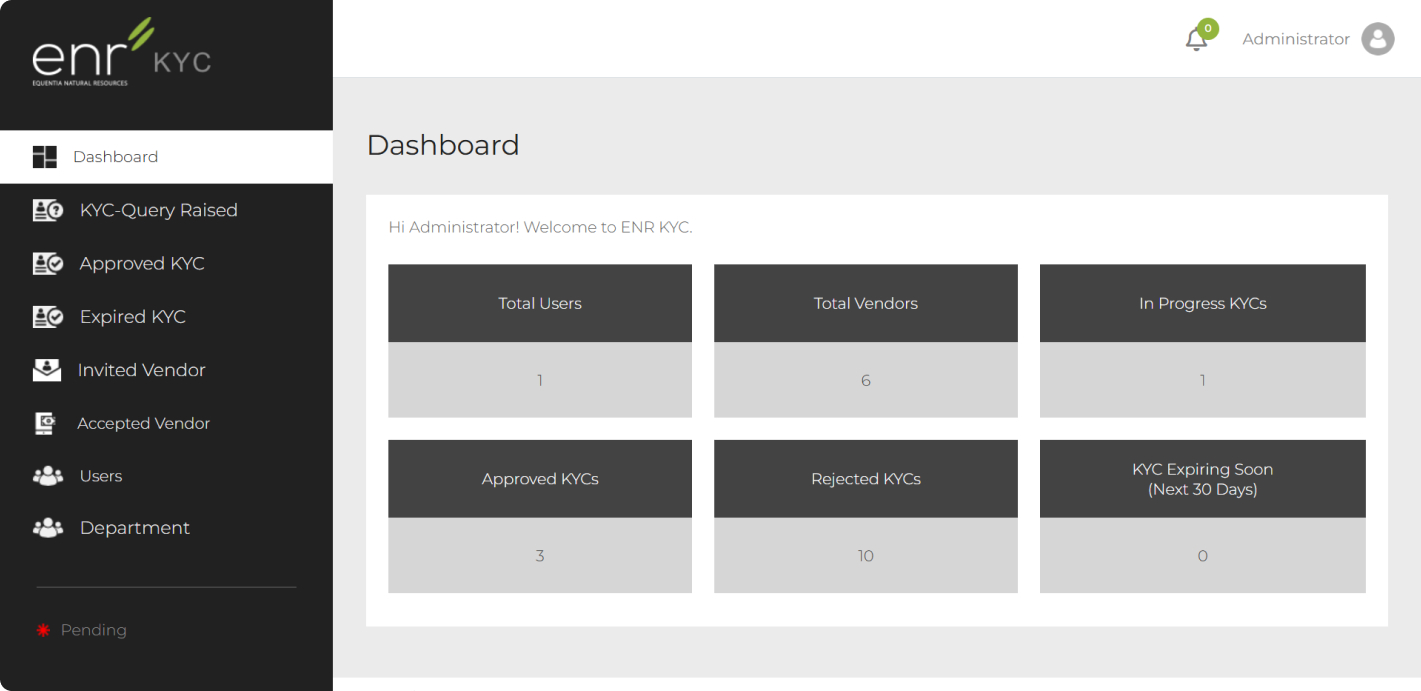1421x691 pixels.
Task: Open the KYC Expiring Soon card
Action: 1203,516
